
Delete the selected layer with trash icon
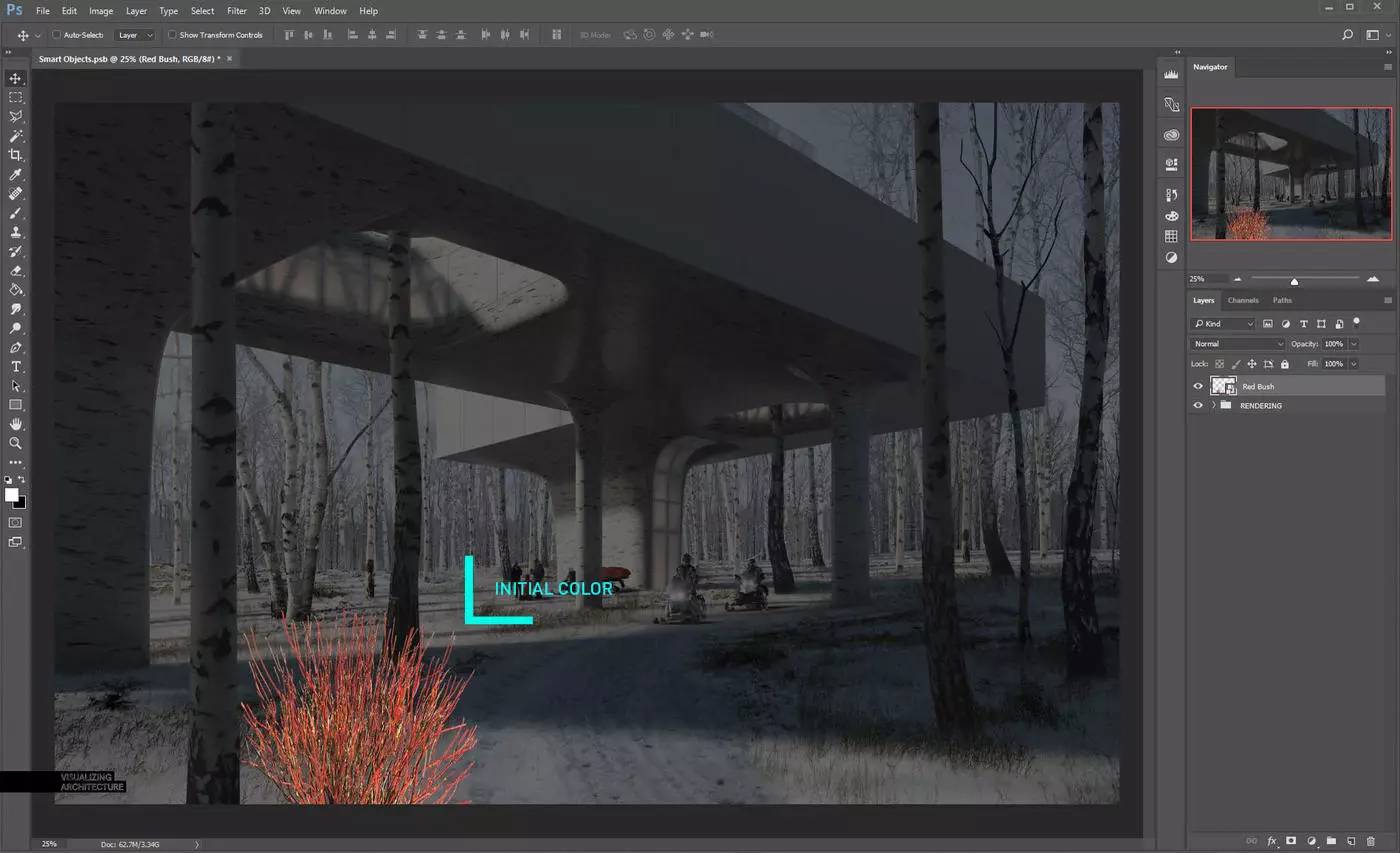tap(1371, 841)
